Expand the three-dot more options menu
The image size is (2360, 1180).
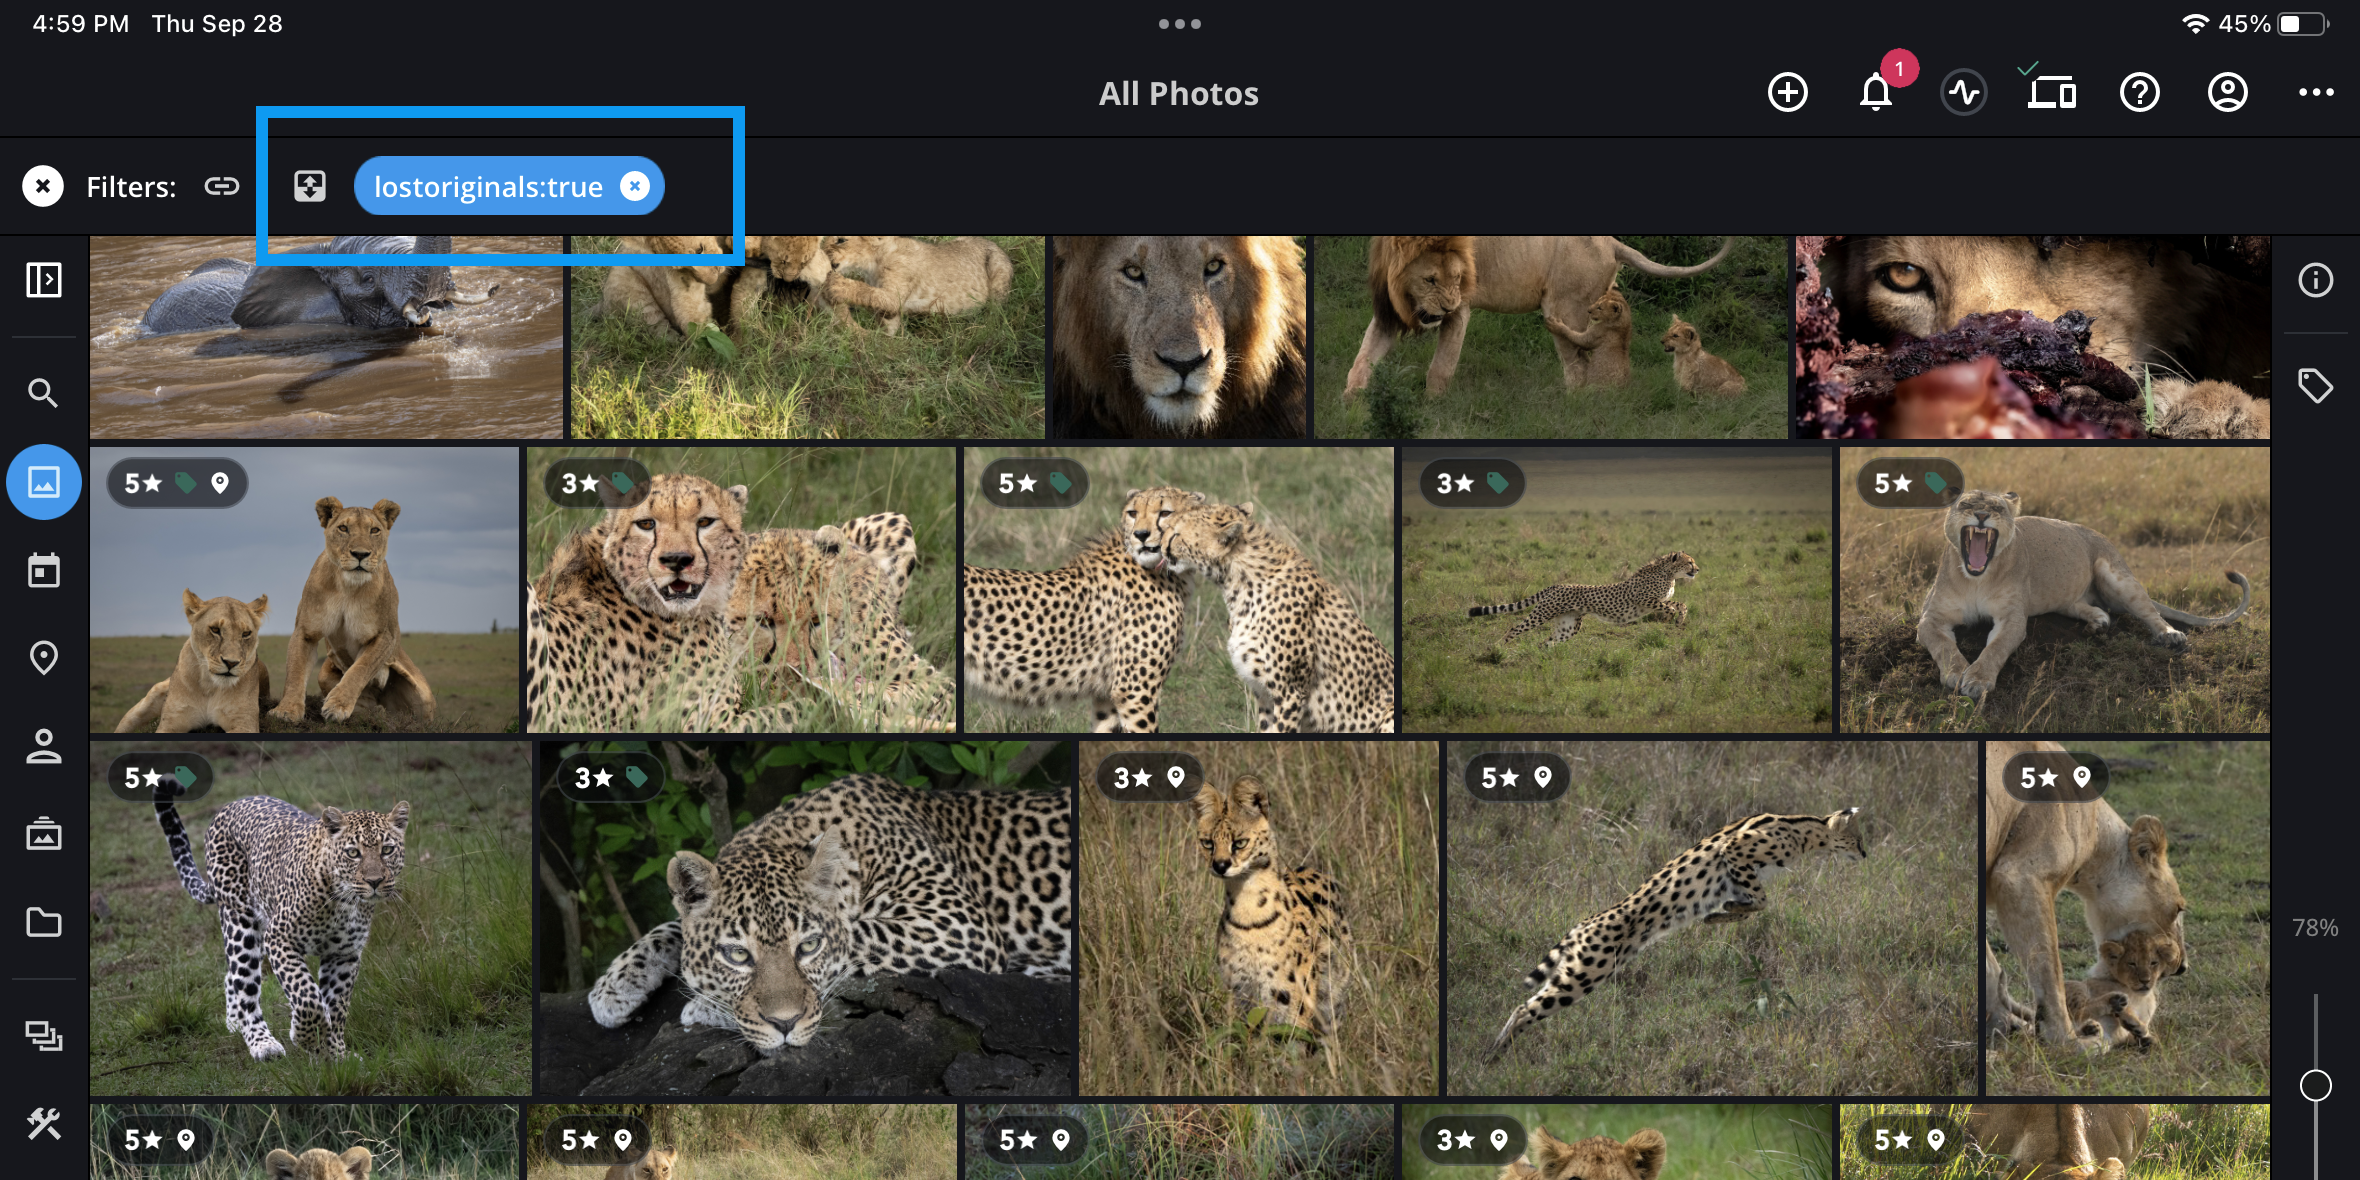pyautogui.click(x=2315, y=93)
